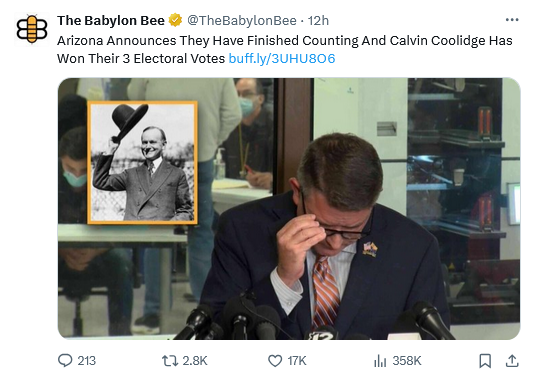Viewport: 534px width, 379px height.
Task: Like the tweet with heart icon
Action: point(275,361)
